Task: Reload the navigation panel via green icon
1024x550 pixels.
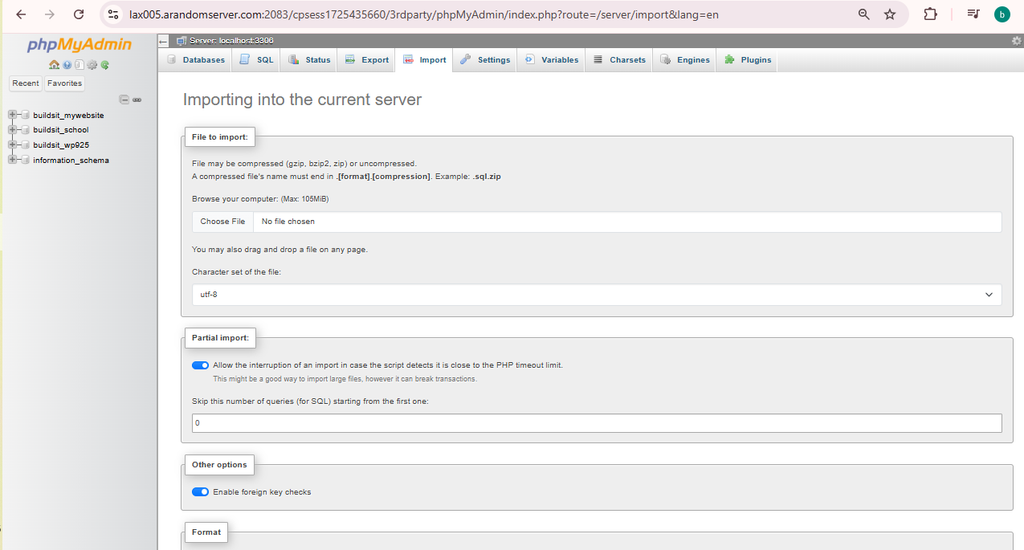Action: [104, 65]
